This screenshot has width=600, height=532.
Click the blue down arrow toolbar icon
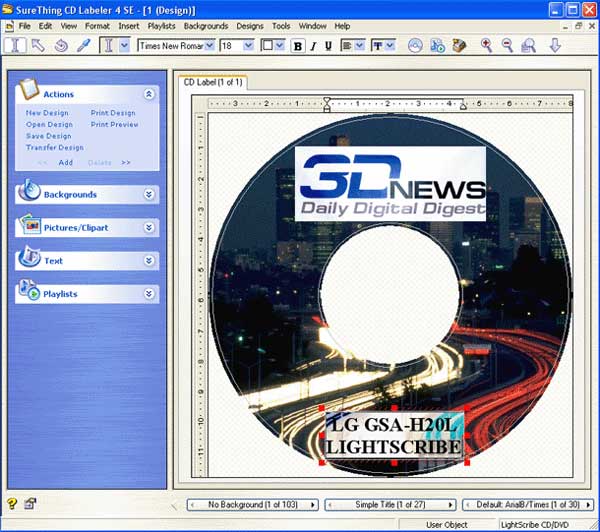(x=555, y=46)
